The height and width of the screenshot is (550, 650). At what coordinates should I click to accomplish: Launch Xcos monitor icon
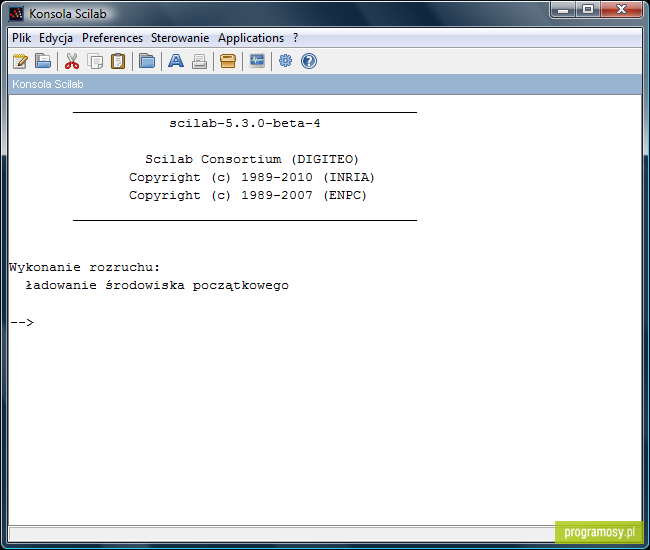(257, 61)
